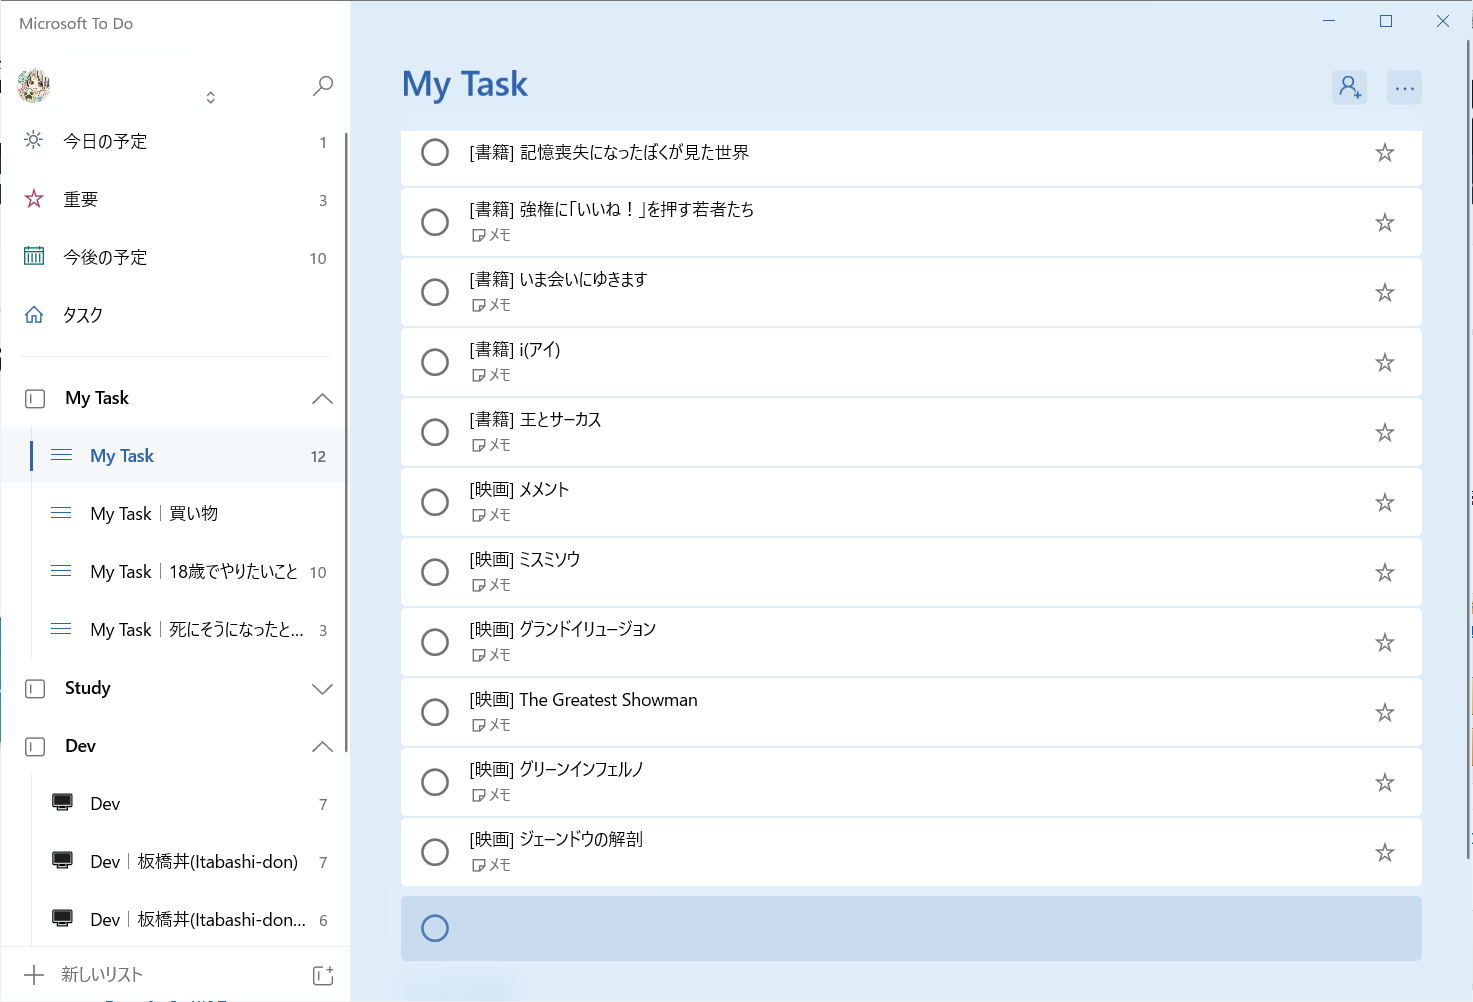
Task: Star the ミスミソウ task
Action: tap(1384, 572)
